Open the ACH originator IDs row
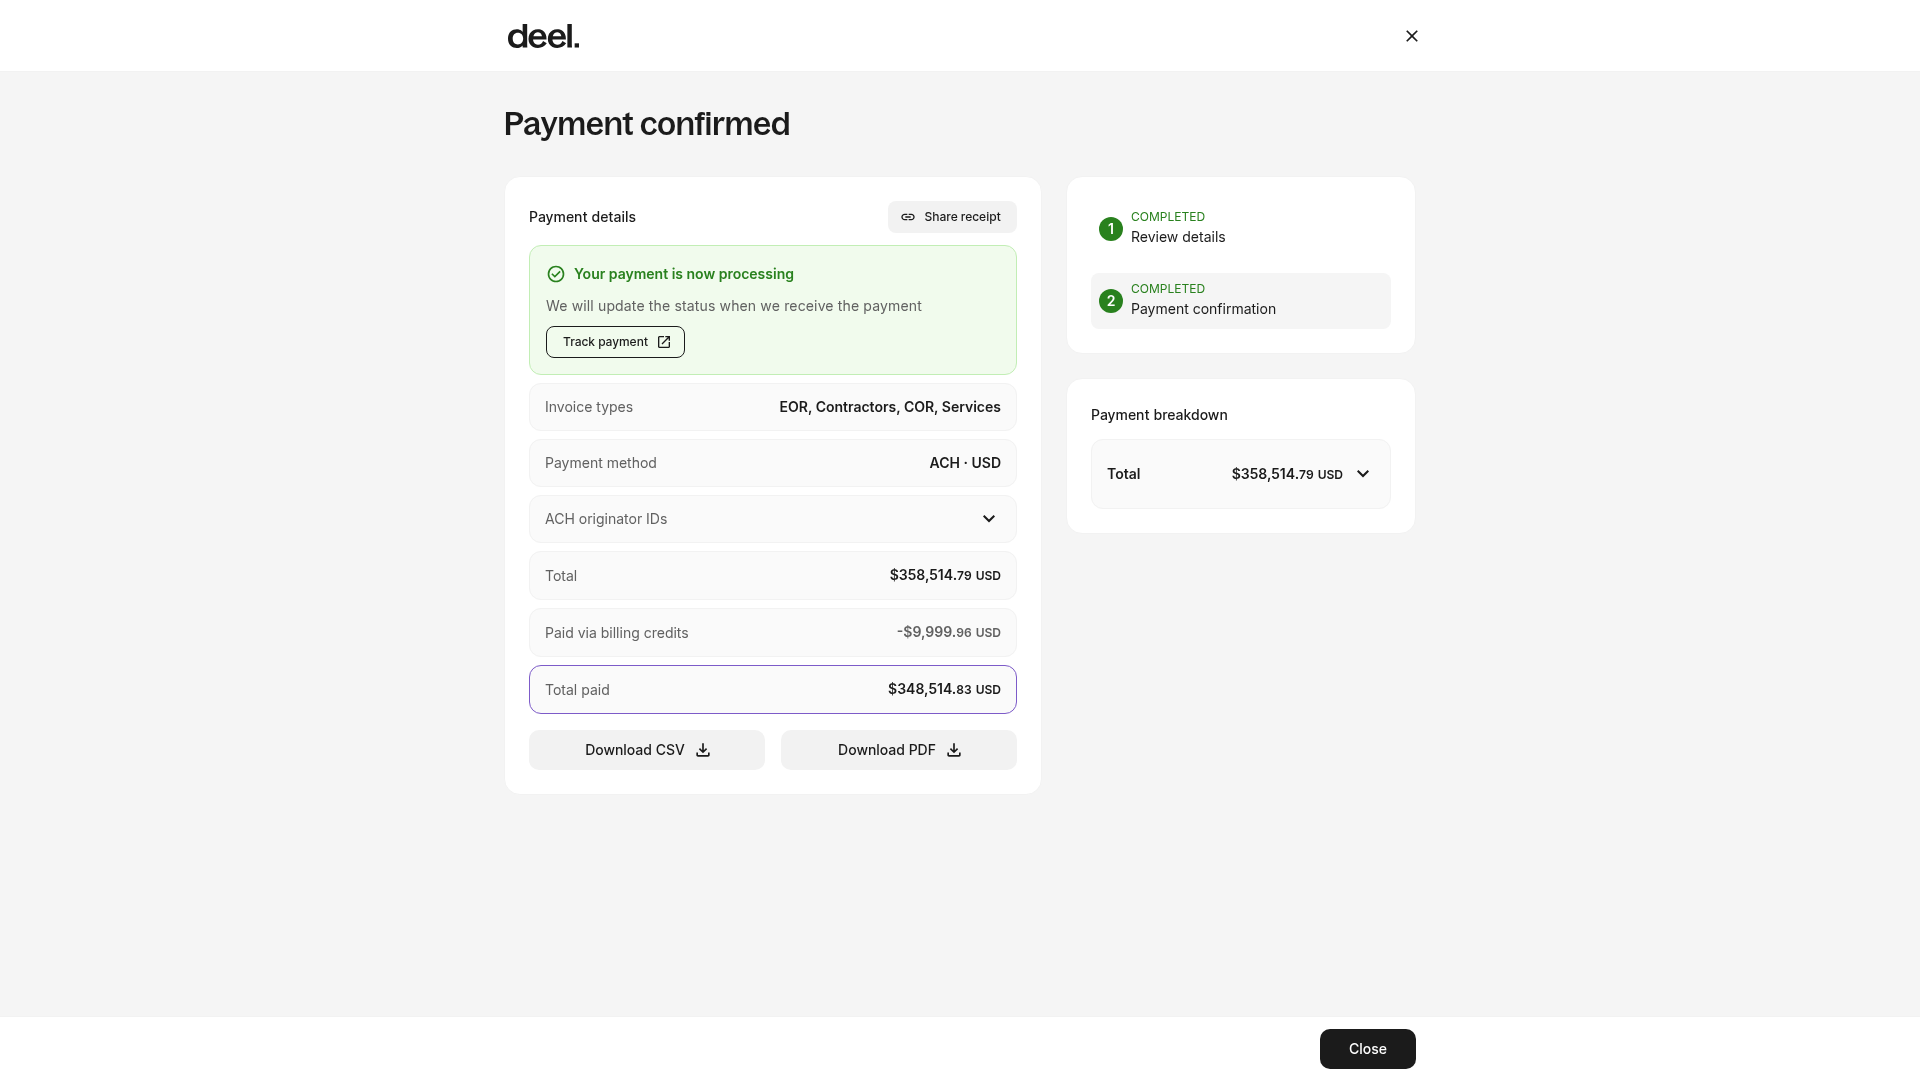This screenshot has width=1920, height=1080. coord(773,519)
